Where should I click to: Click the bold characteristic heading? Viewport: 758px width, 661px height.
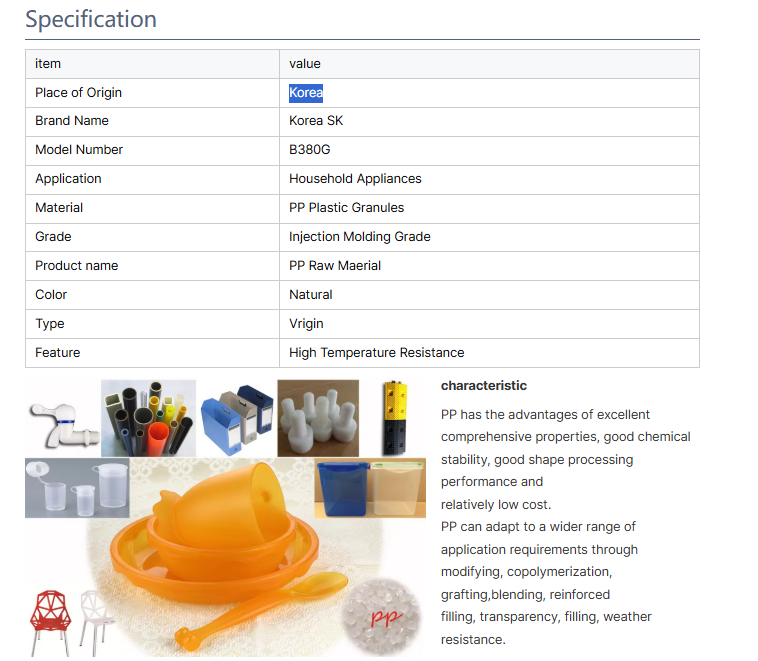(484, 386)
